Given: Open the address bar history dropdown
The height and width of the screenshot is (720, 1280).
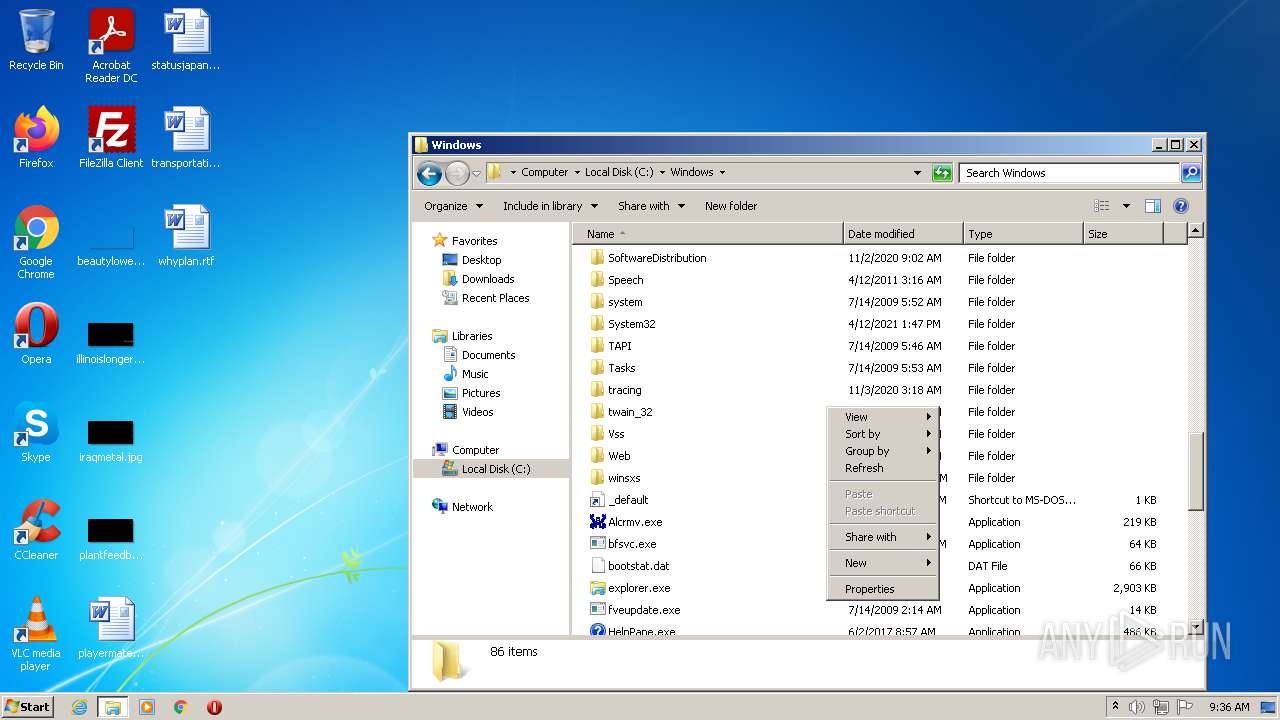Looking at the screenshot, I should pyautogui.click(x=917, y=173).
